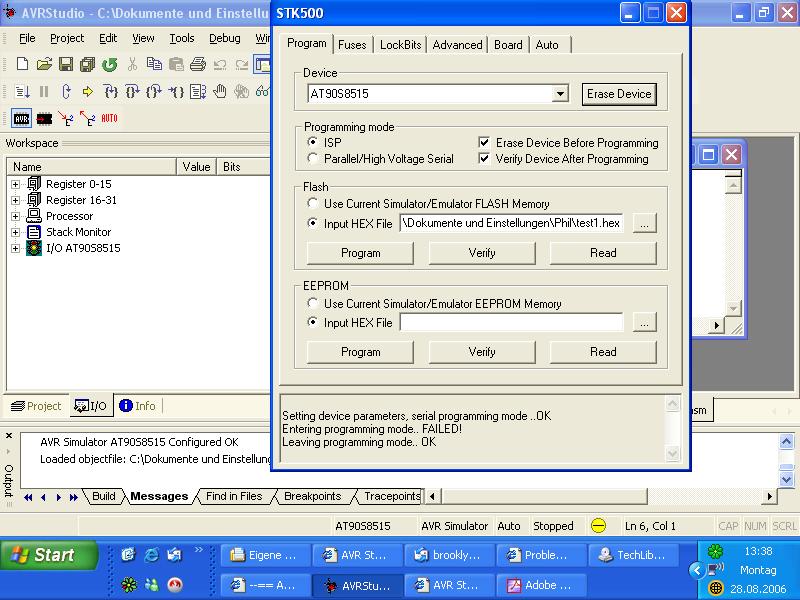Open the Info workspace tab
The image size is (800, 600).
[x=137, y=406]
